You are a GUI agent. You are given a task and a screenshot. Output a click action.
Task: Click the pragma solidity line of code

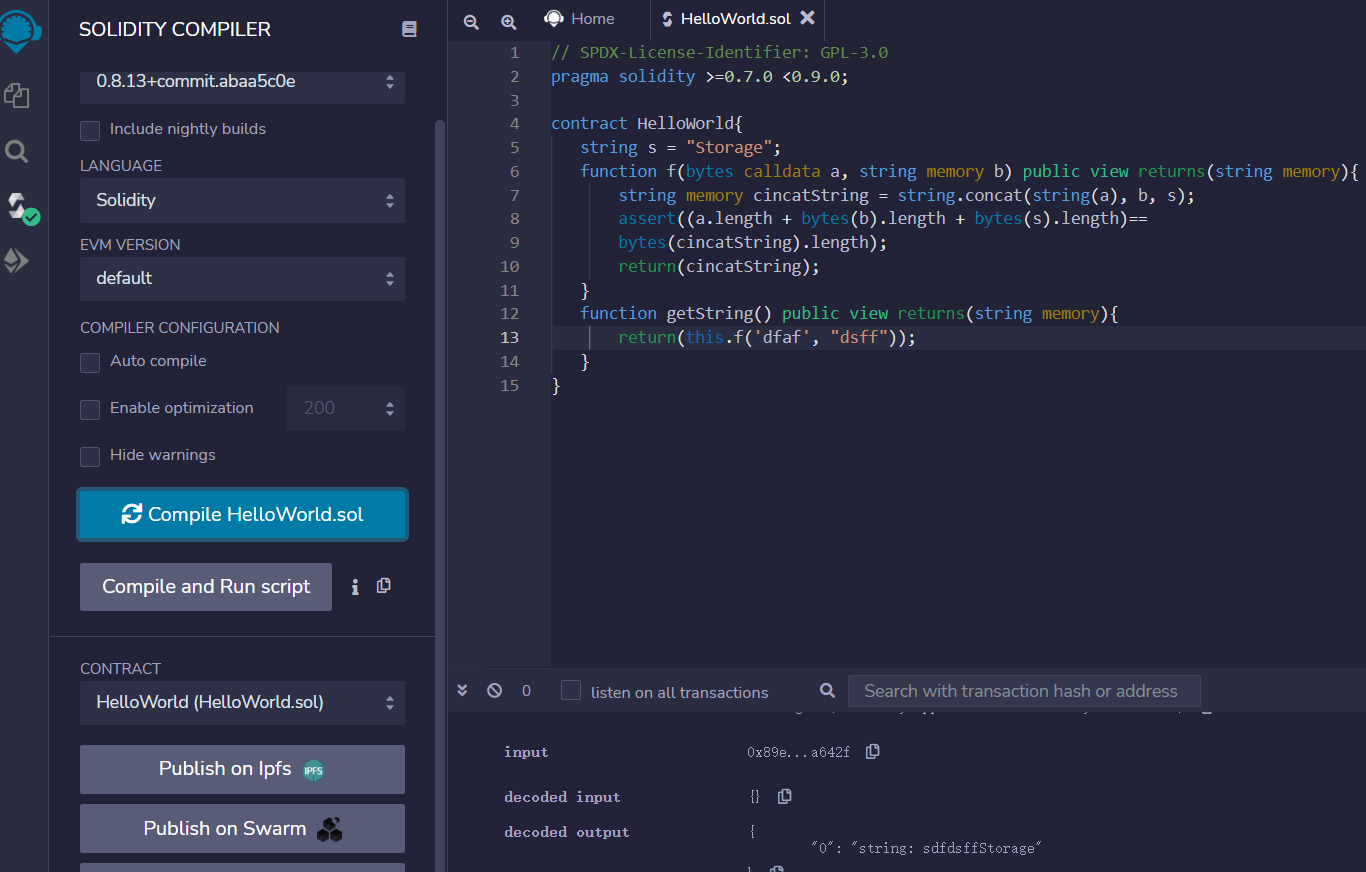pyautogui.click(x=700, y=76)
